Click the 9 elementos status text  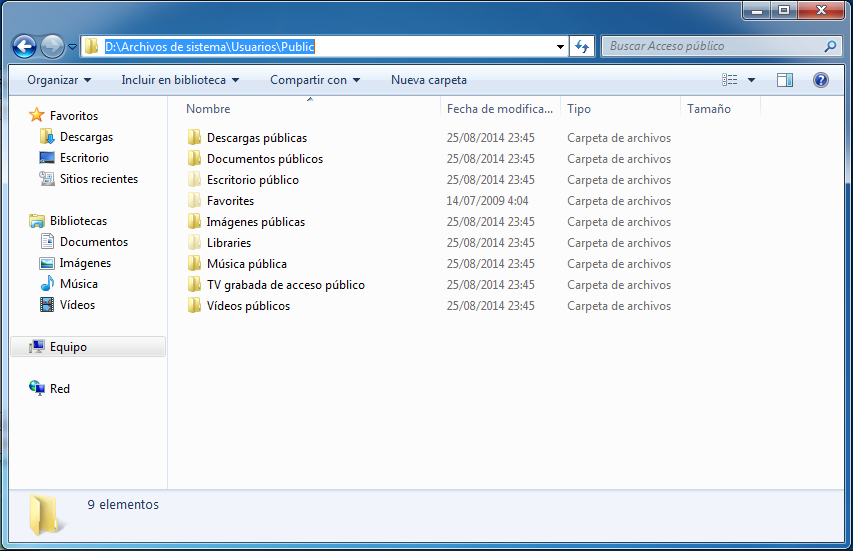point(123,505)
